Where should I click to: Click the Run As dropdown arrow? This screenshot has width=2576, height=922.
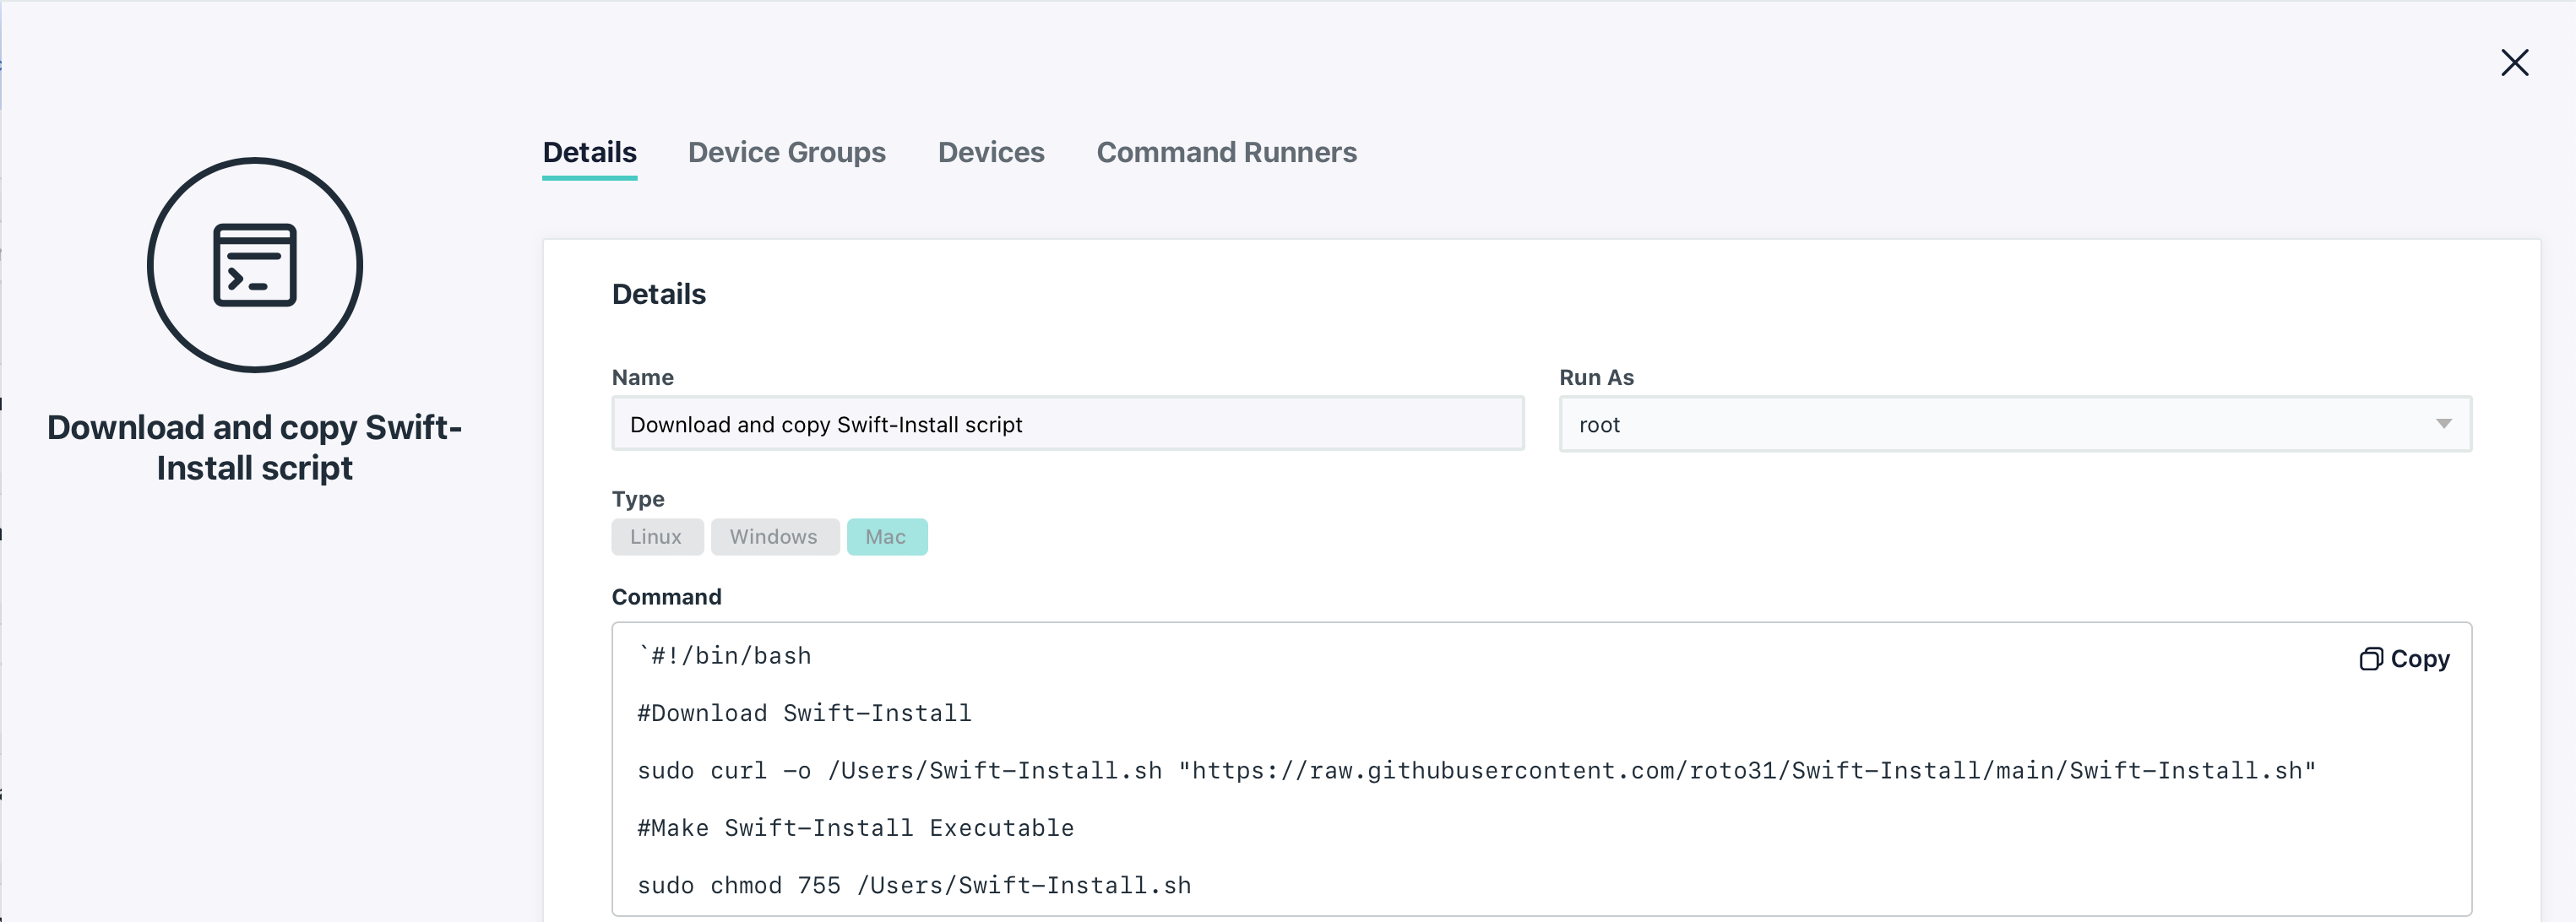click(2443, 424)
